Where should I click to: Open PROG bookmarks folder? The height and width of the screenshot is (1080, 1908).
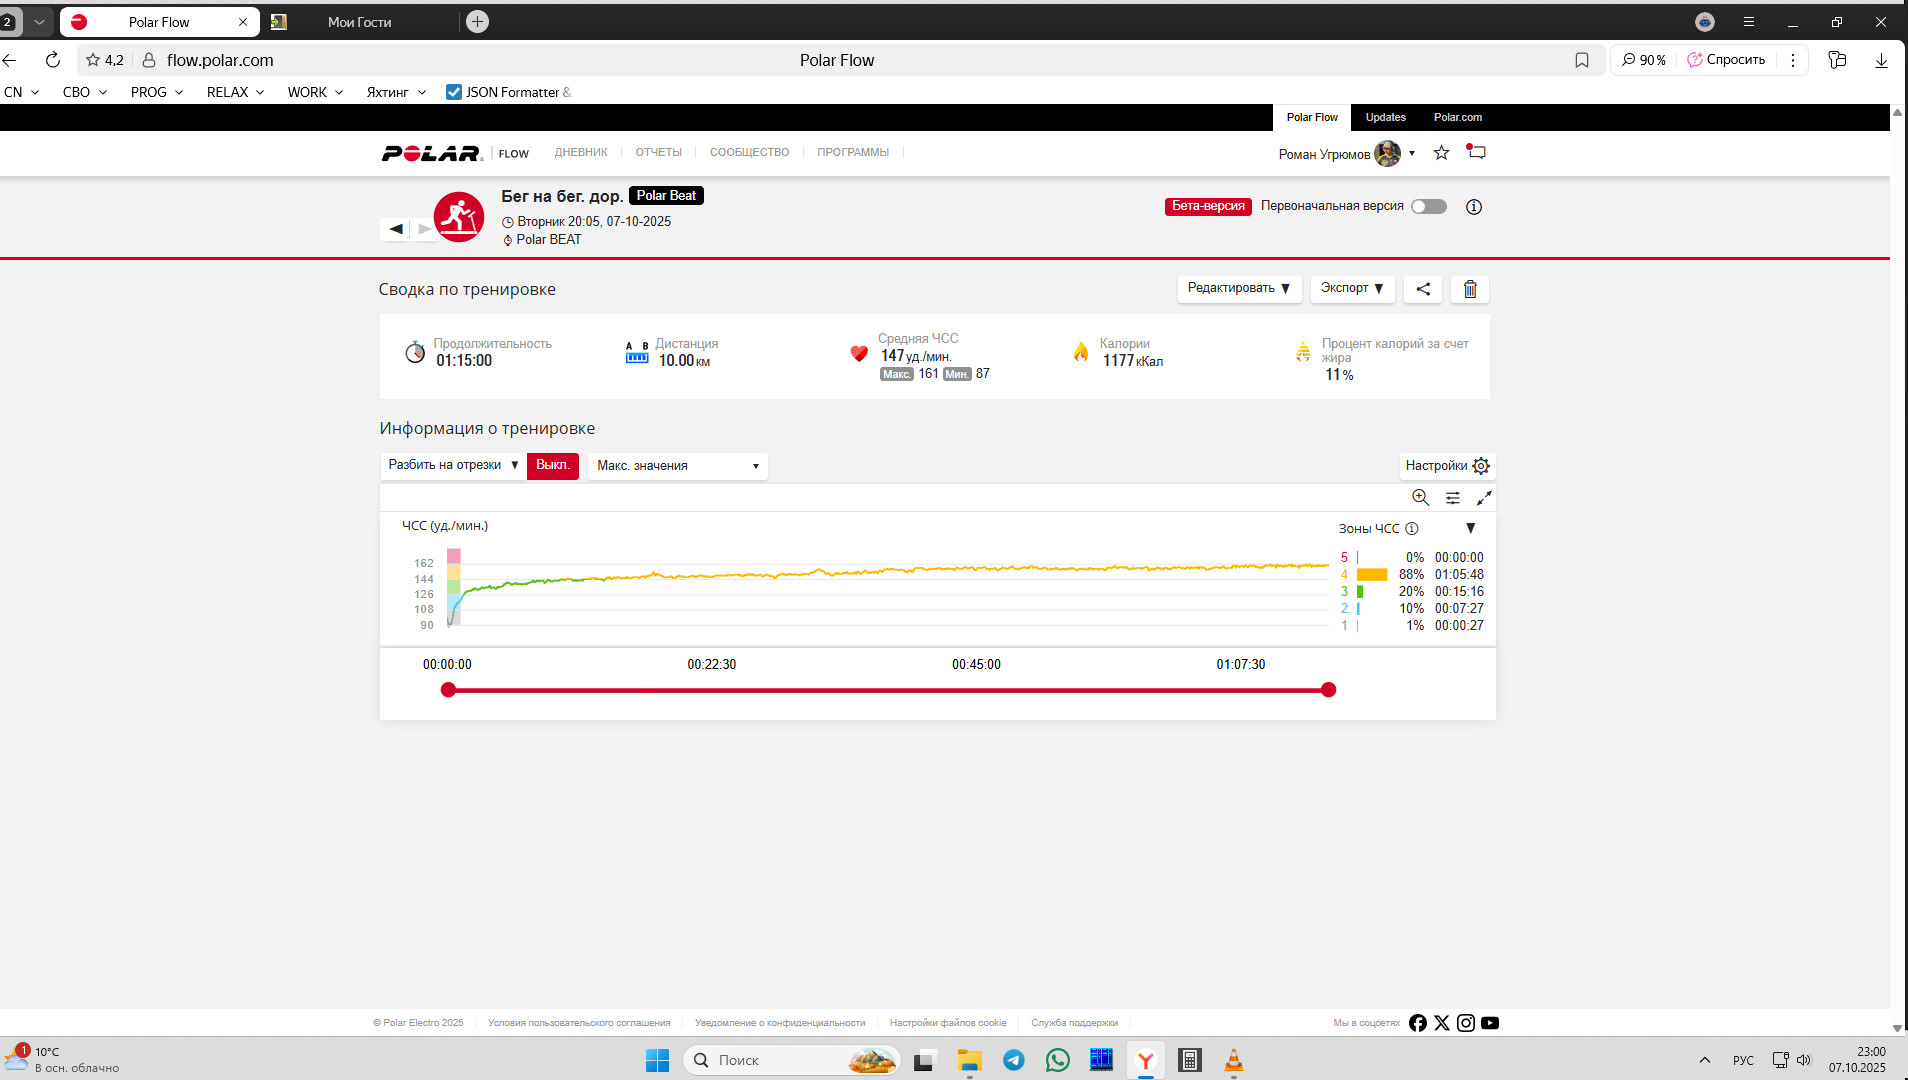157,92
